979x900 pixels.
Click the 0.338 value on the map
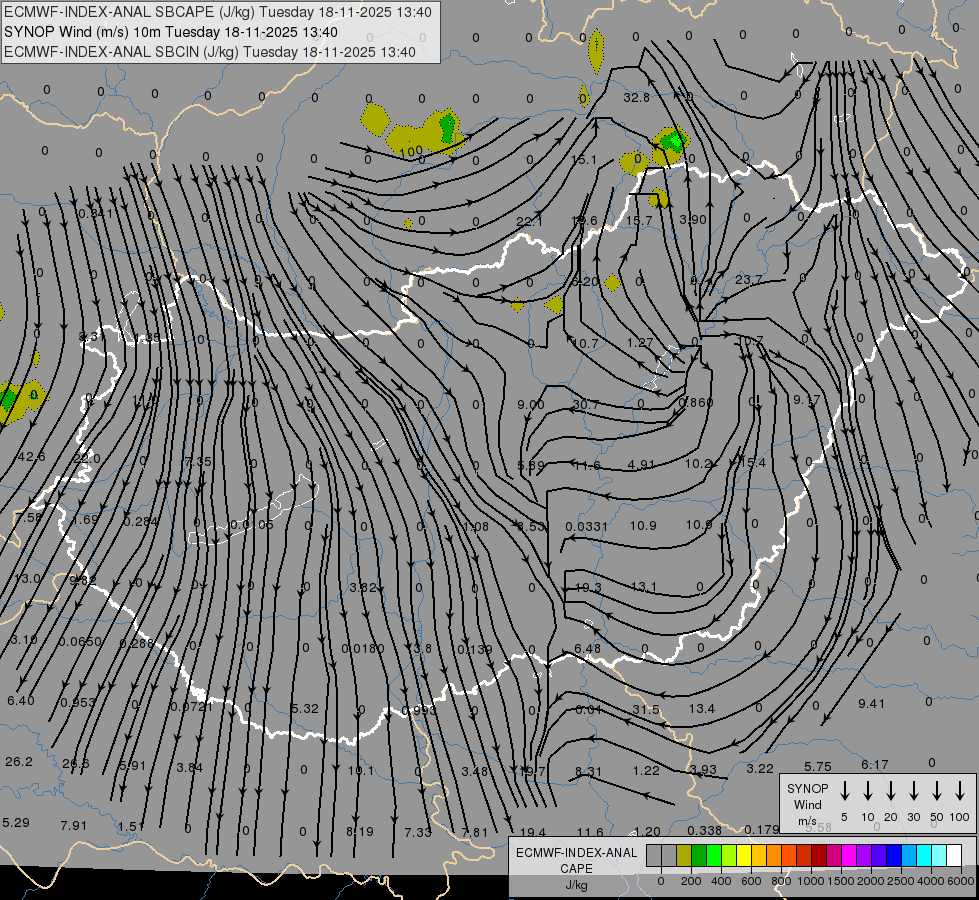click(704, 830)
